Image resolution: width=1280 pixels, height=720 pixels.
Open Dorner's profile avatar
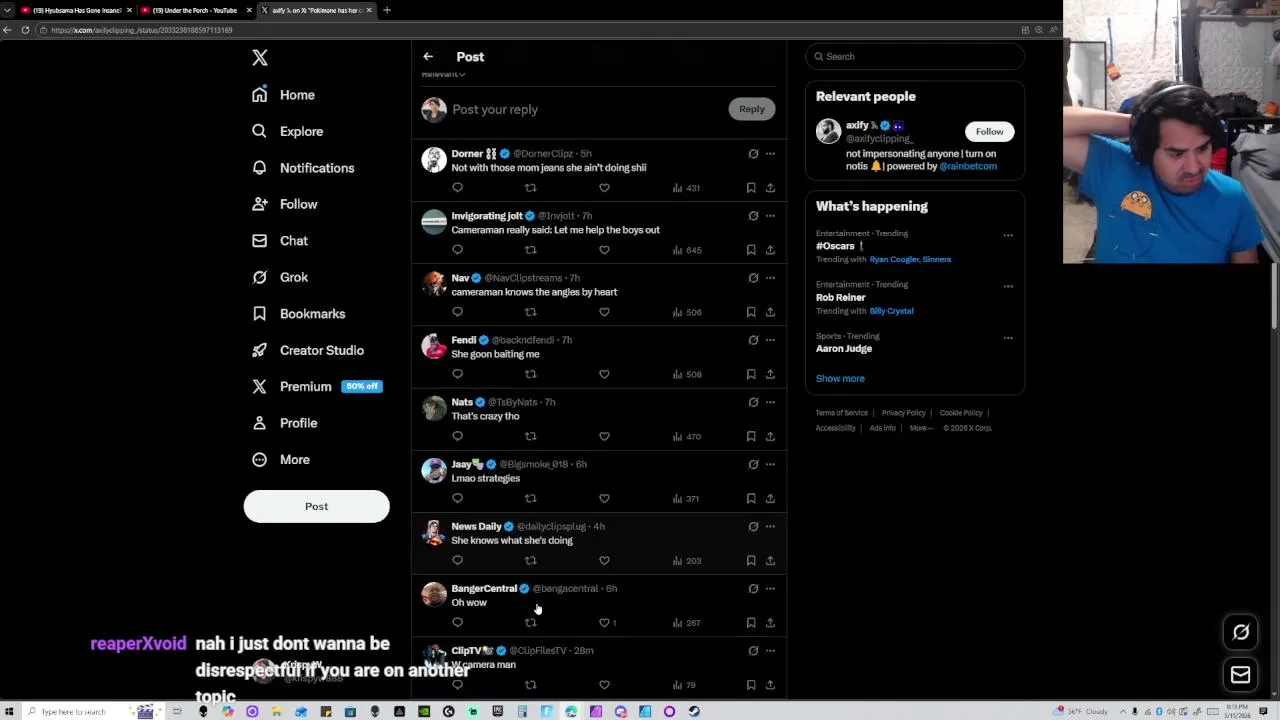point(434,160)
